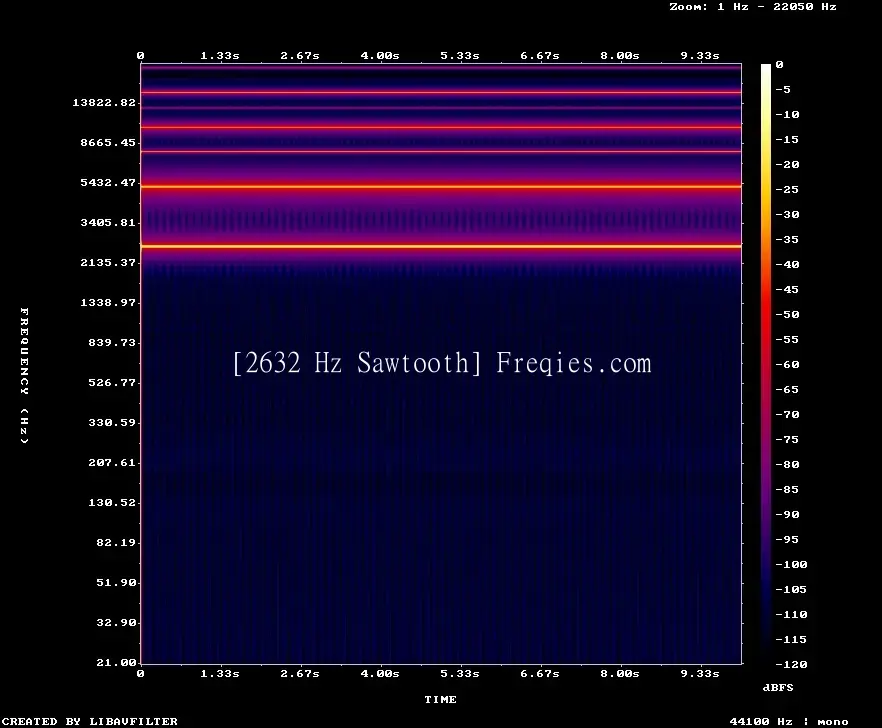The image size is (882, 728).
Task: Click the -120 label on the dBFS scale
Action: click(x=791, y=664)
